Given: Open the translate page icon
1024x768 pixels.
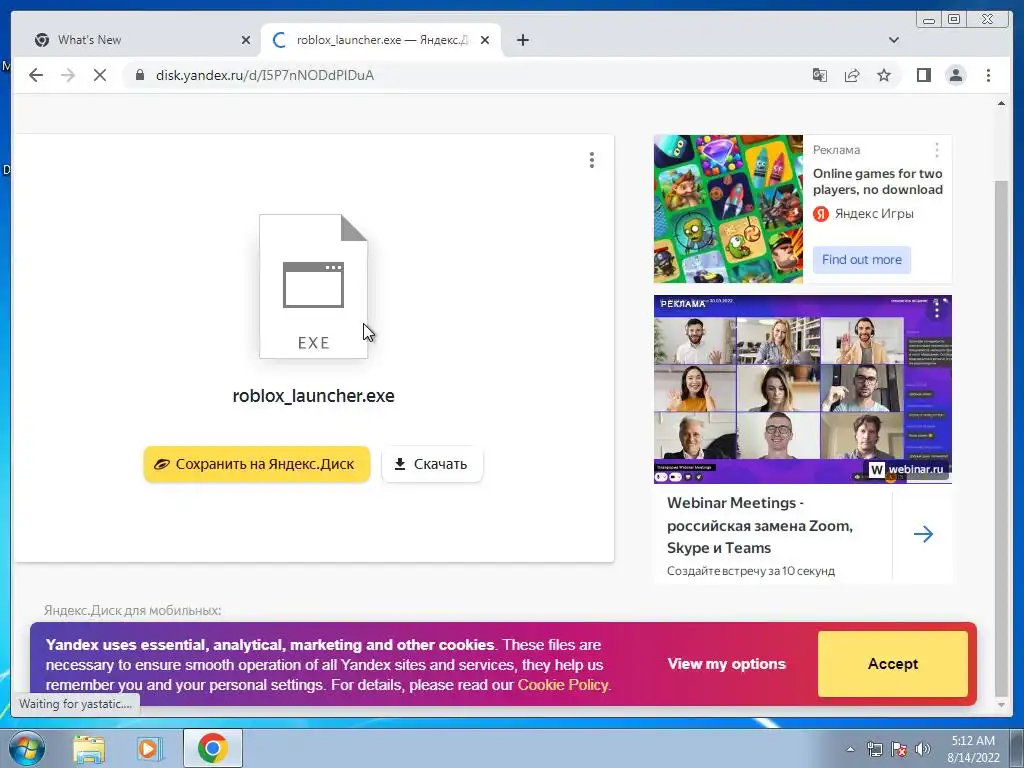Looking at the screenshot, I should tap(820, 75).
